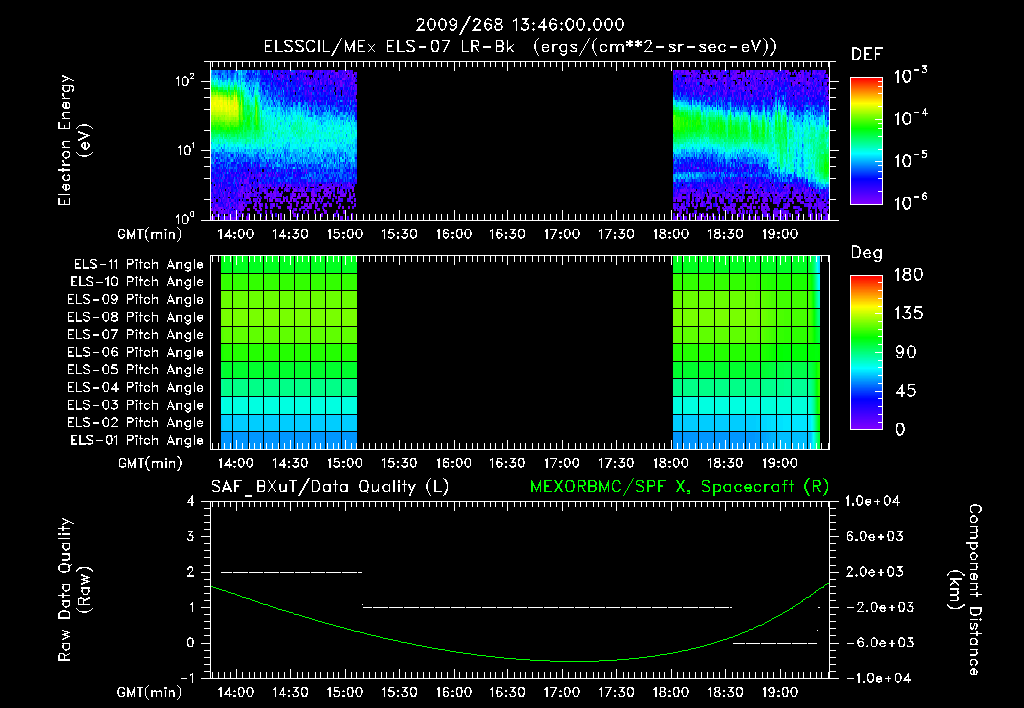Screen dimensions: 1024x708
Task: Click the Deg pitch angle color bar
Action: click(866, 352)
